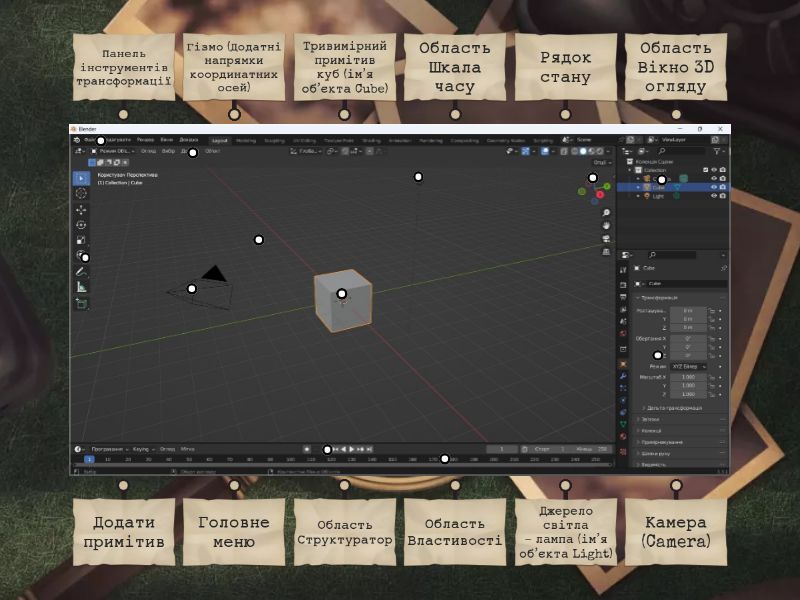
Task: Pick the Scale tool
Action: coord(82,240)
